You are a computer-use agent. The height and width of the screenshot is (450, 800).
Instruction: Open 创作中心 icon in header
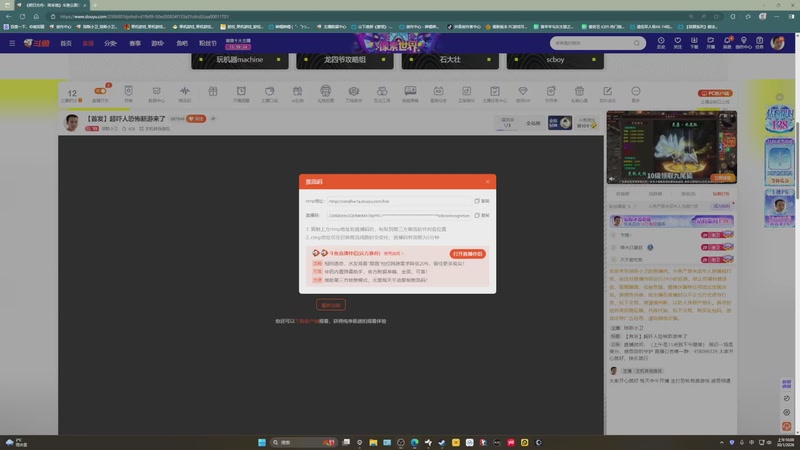coord(743,43)
